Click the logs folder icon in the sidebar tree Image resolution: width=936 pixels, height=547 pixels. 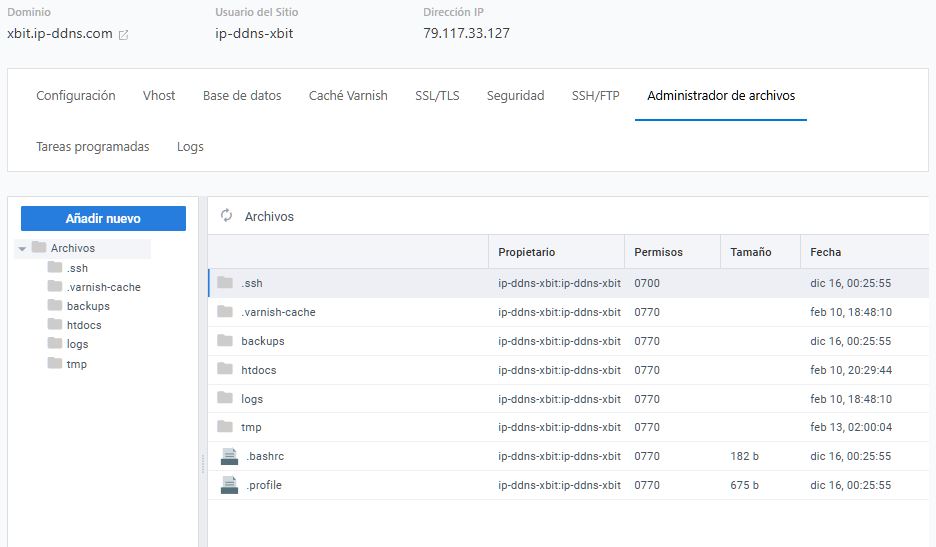coord(55,343)
